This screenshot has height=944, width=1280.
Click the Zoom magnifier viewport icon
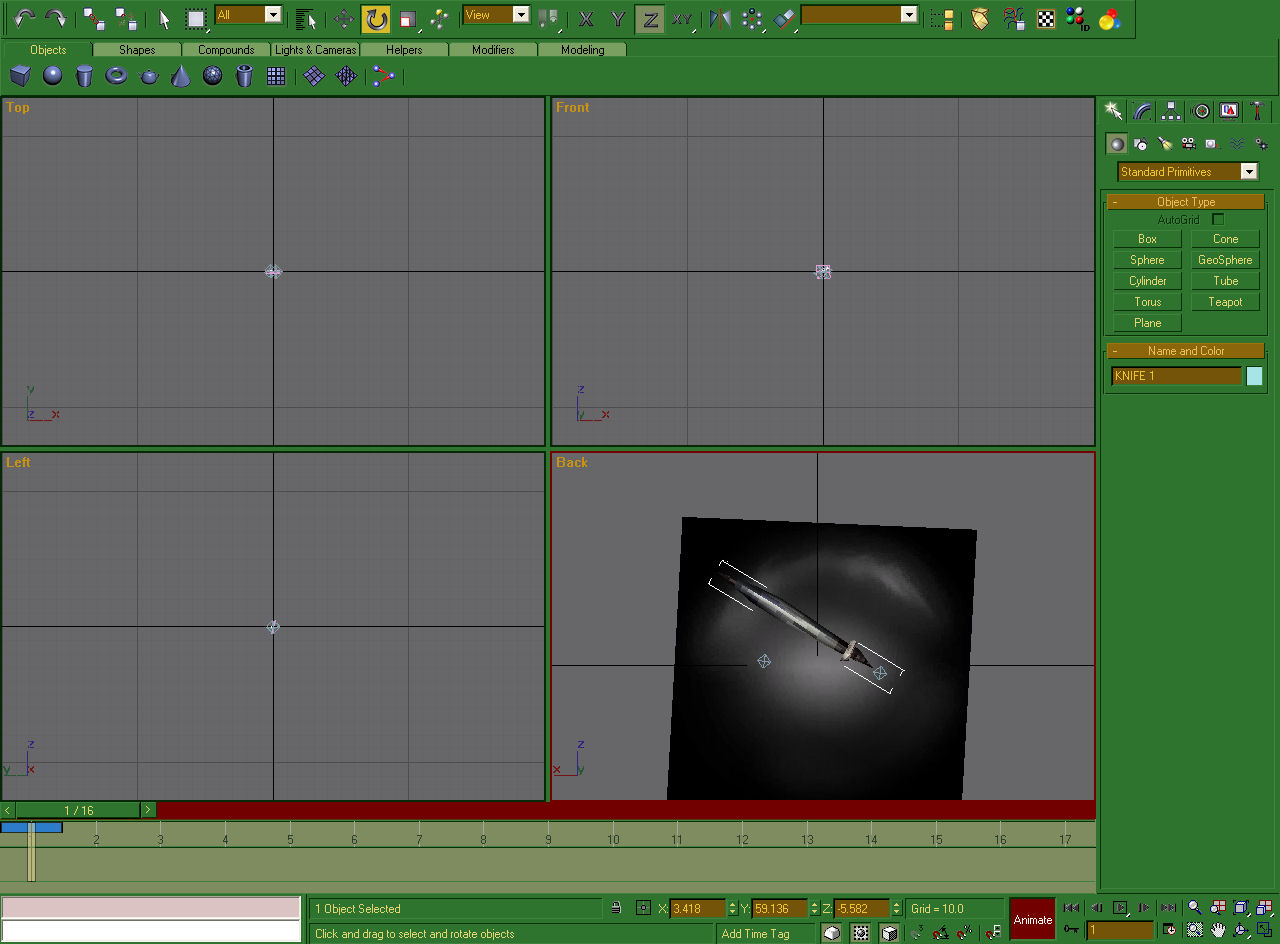point(1194,908)
